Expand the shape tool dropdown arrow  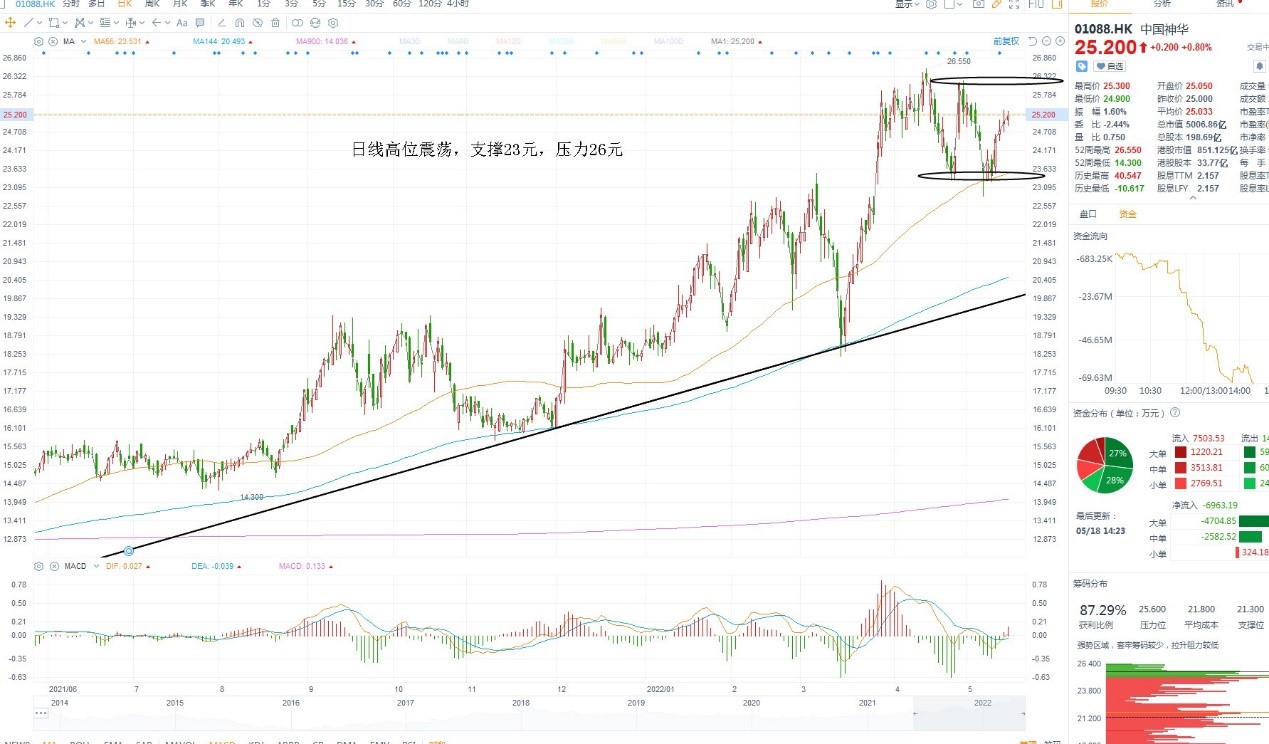pyautogui.click(x=65, y=22)
